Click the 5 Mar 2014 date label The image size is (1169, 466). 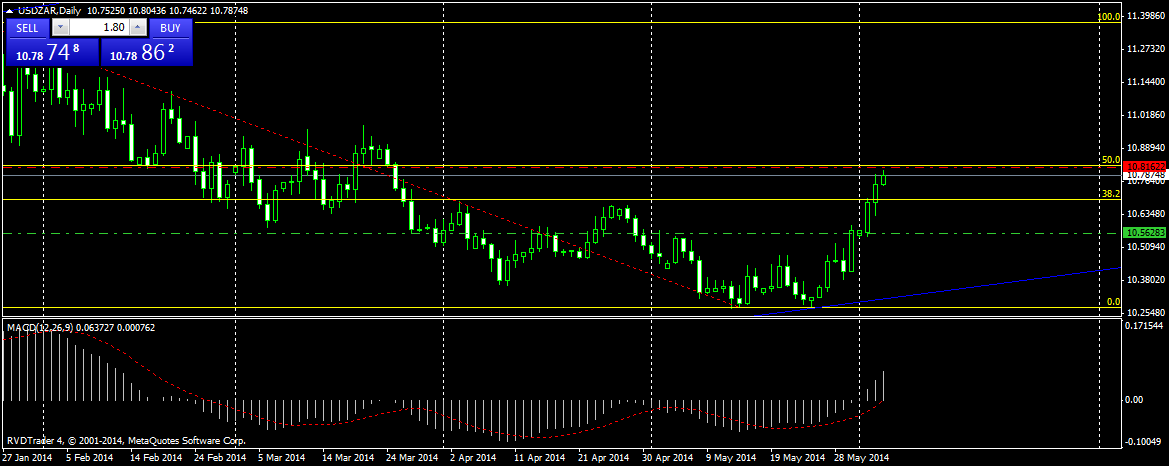point(282,457)
